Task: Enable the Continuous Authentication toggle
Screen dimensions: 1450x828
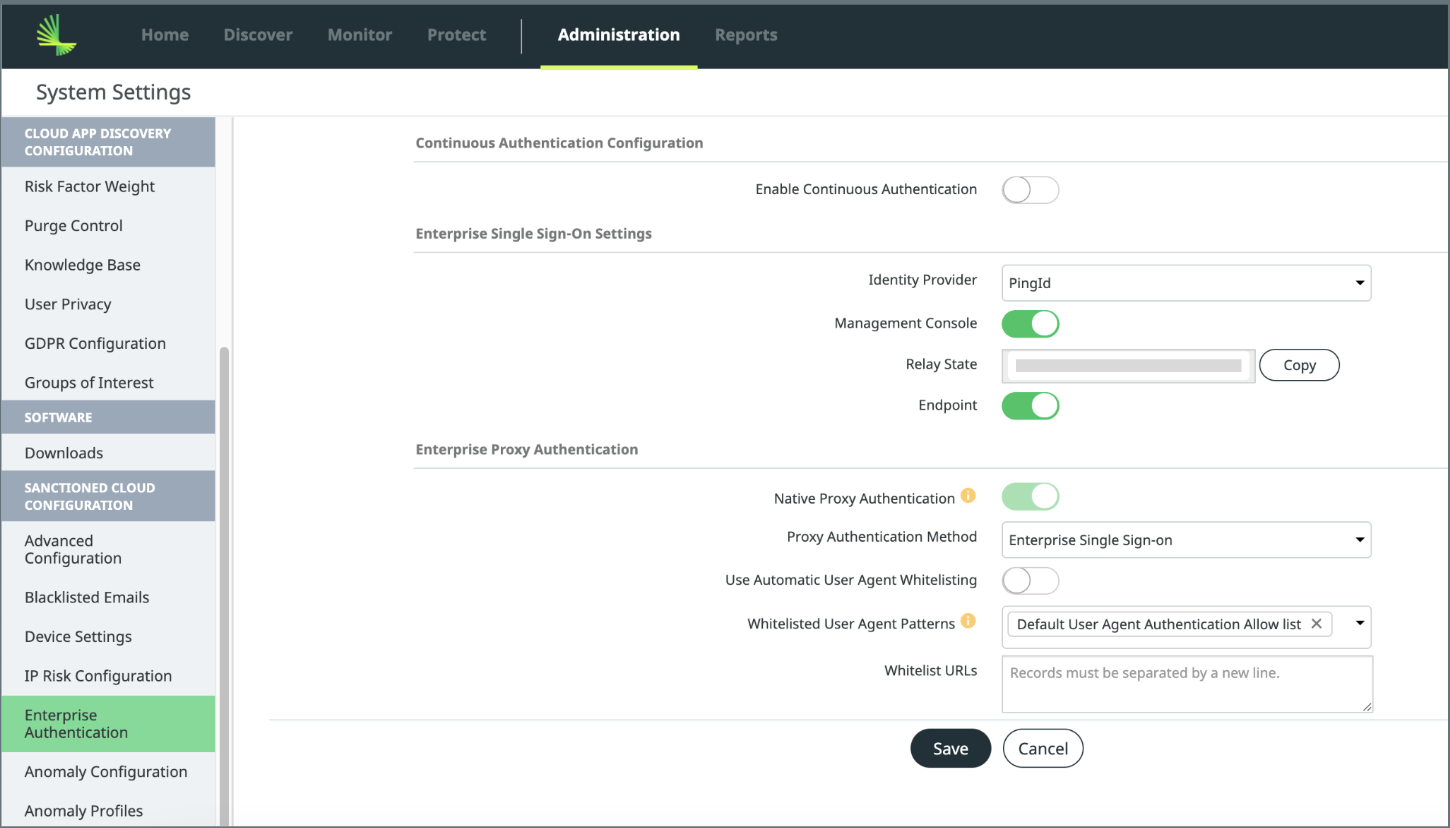Action: 1030,190
